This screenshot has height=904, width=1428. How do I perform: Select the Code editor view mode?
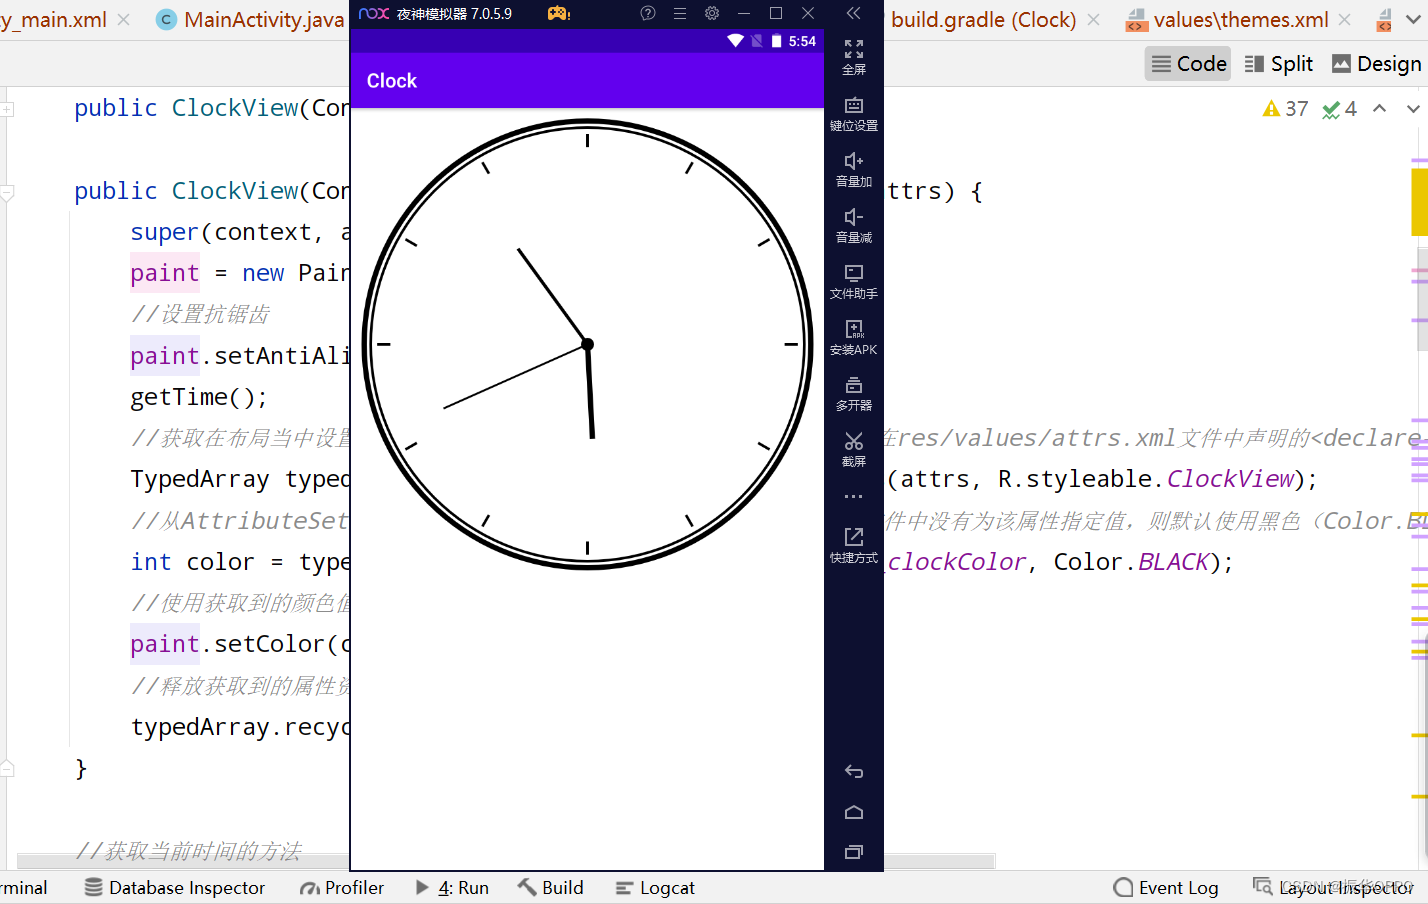click(1188, 64)
